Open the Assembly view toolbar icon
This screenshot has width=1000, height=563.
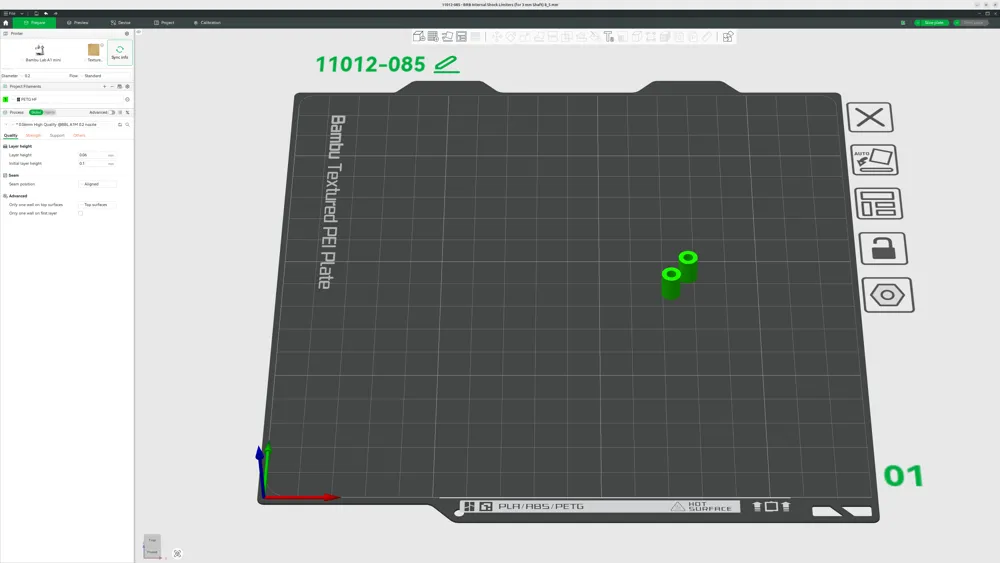(728, 37)
